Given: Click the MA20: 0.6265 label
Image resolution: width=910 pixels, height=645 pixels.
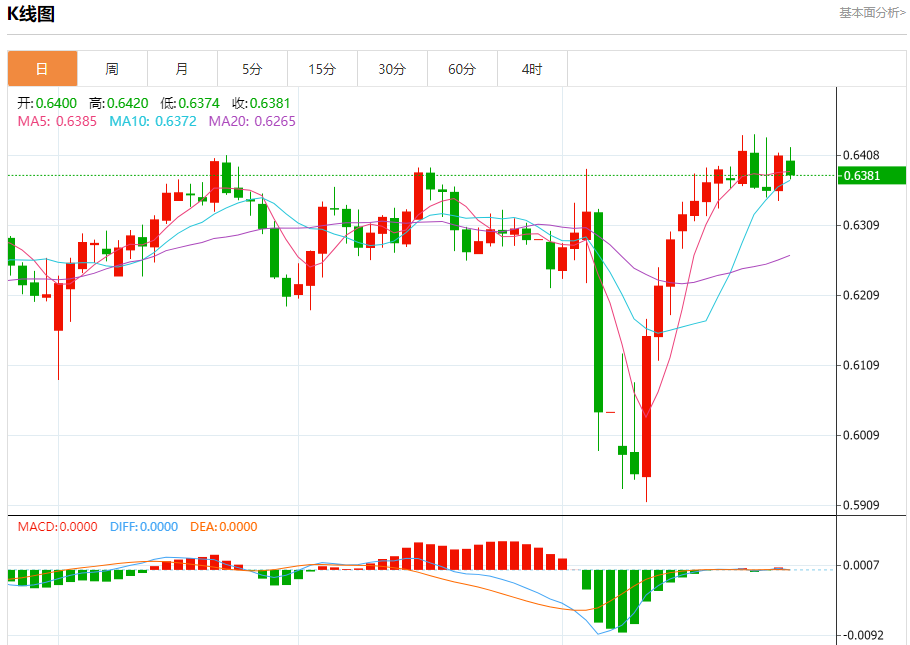Looking at the screenshot, I should pyautogui.click(x=252, y=121).
